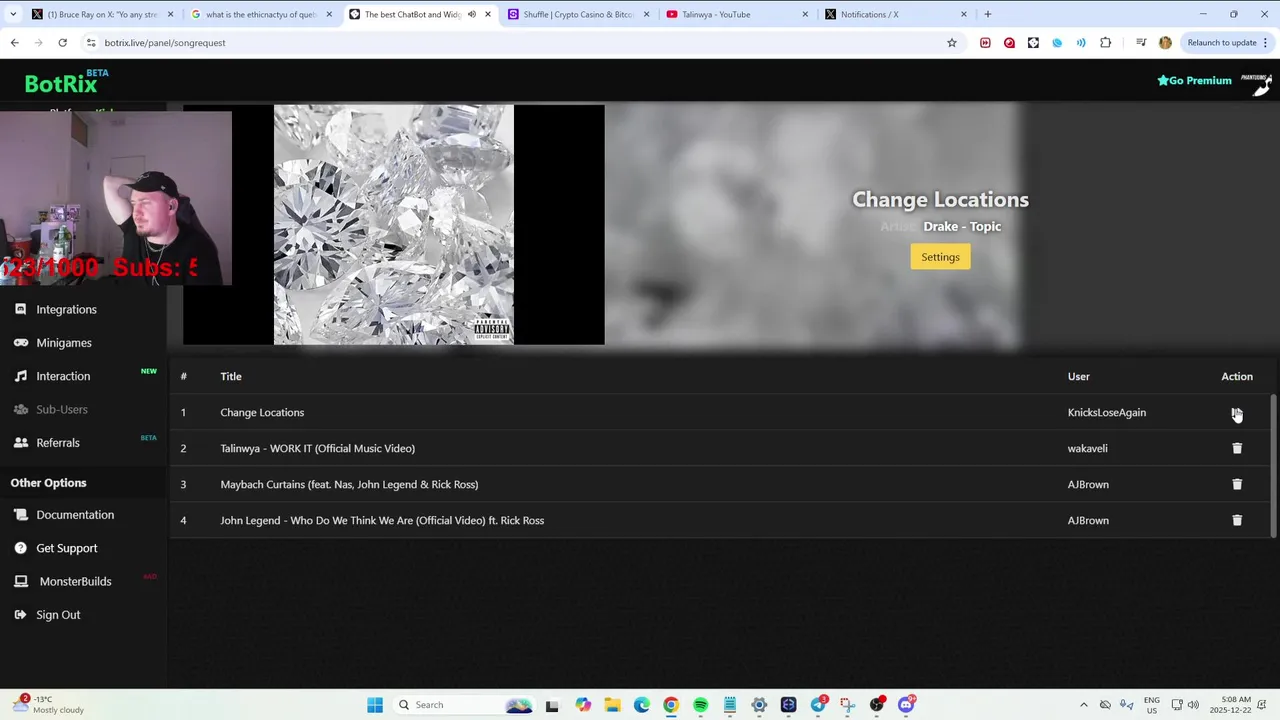Delete the Talinwya WORK IT request
The image size is (1280, 720).
(x=1237, y=448)
